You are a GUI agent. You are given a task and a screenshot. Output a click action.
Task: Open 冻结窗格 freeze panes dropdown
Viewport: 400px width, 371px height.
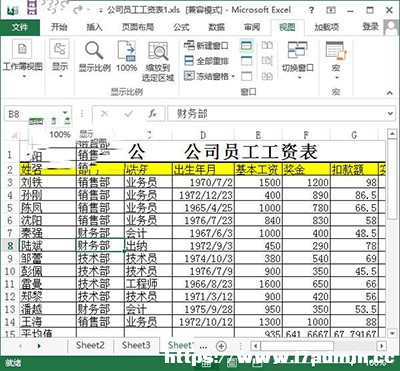[233, 77]
